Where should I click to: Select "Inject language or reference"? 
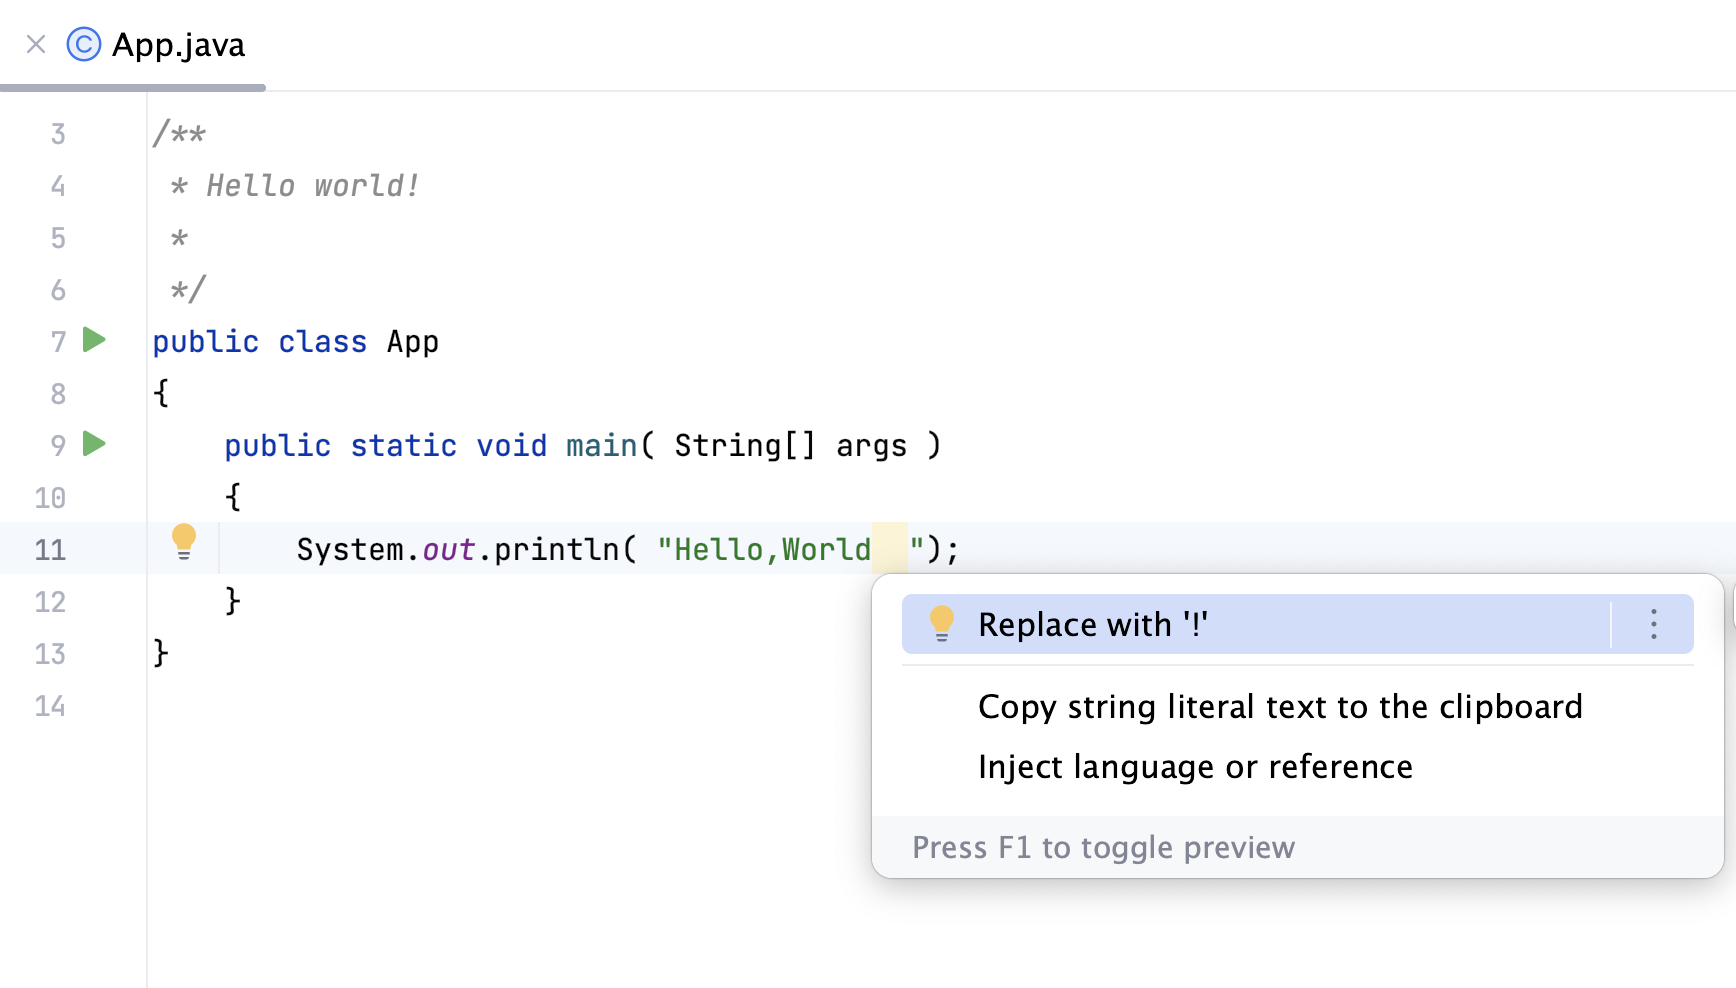point(1195,767)
